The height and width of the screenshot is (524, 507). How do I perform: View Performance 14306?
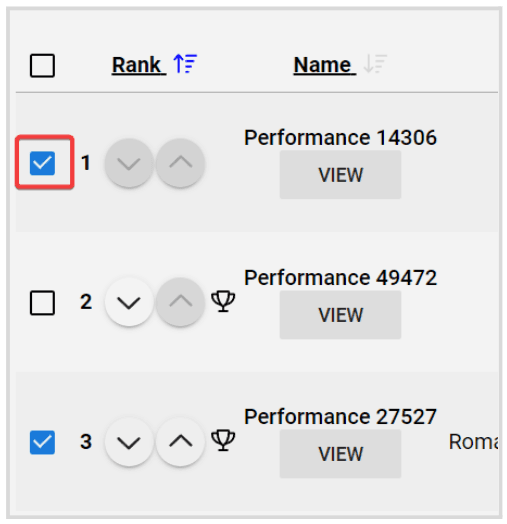tap(340, 174)
